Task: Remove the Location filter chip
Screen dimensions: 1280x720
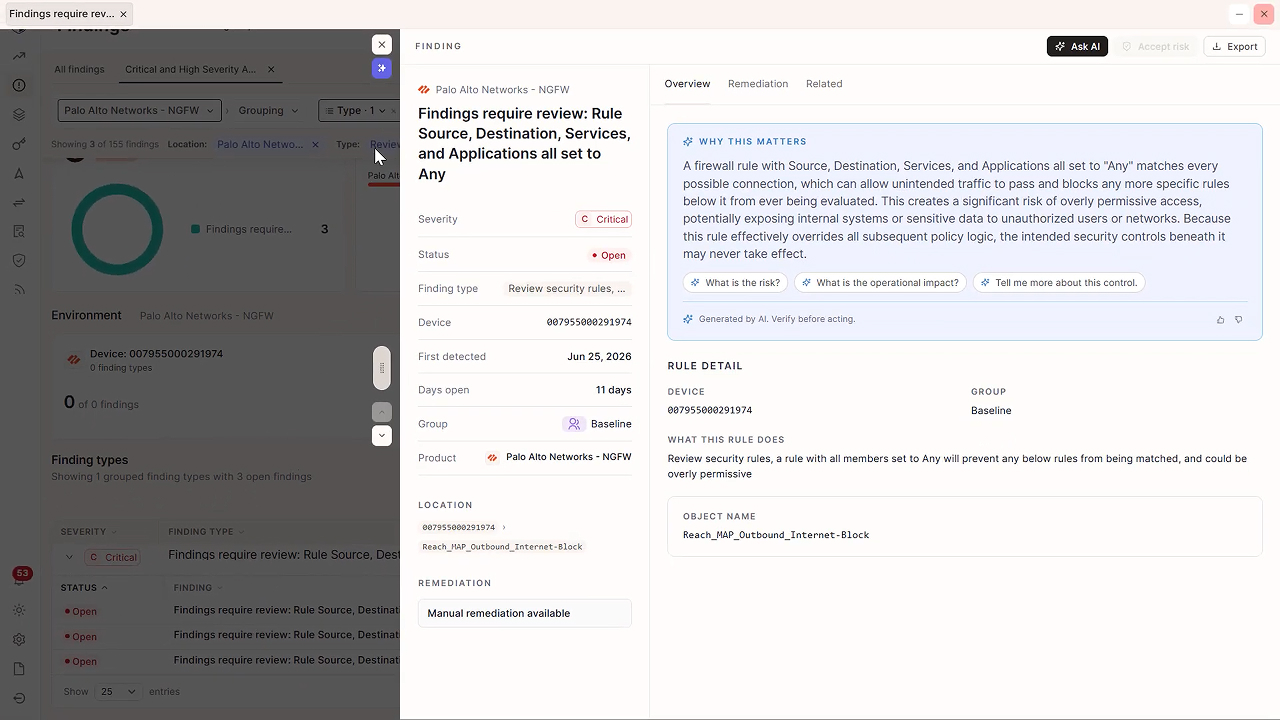Action: [315, 144]
